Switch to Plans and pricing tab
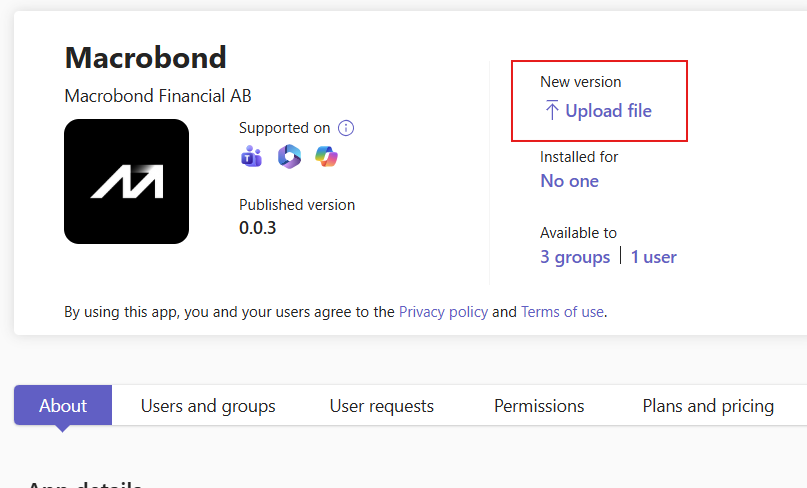The image size is (807, 488). pyautogui.click(x=708, y=406)
